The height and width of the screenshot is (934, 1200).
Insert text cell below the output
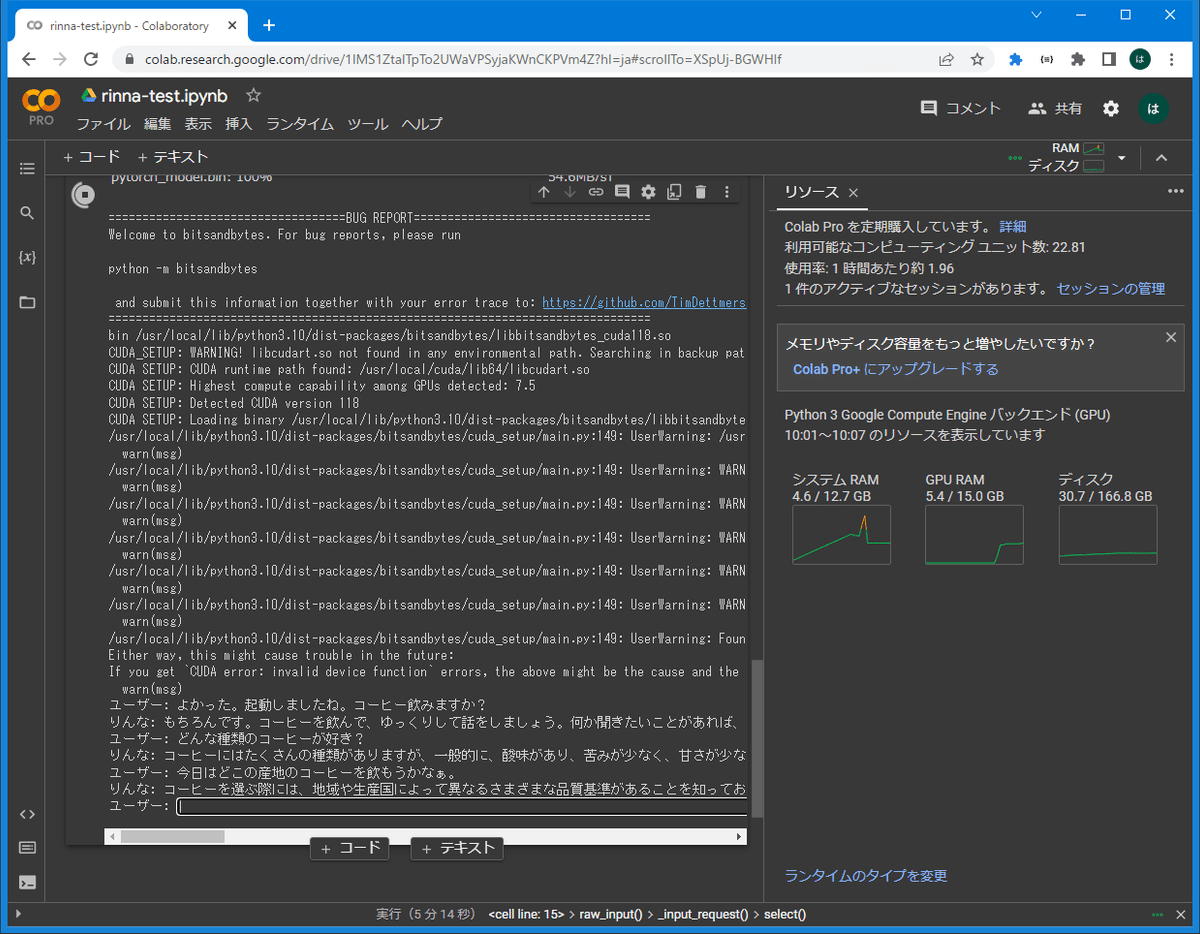(x=457, y=848)
